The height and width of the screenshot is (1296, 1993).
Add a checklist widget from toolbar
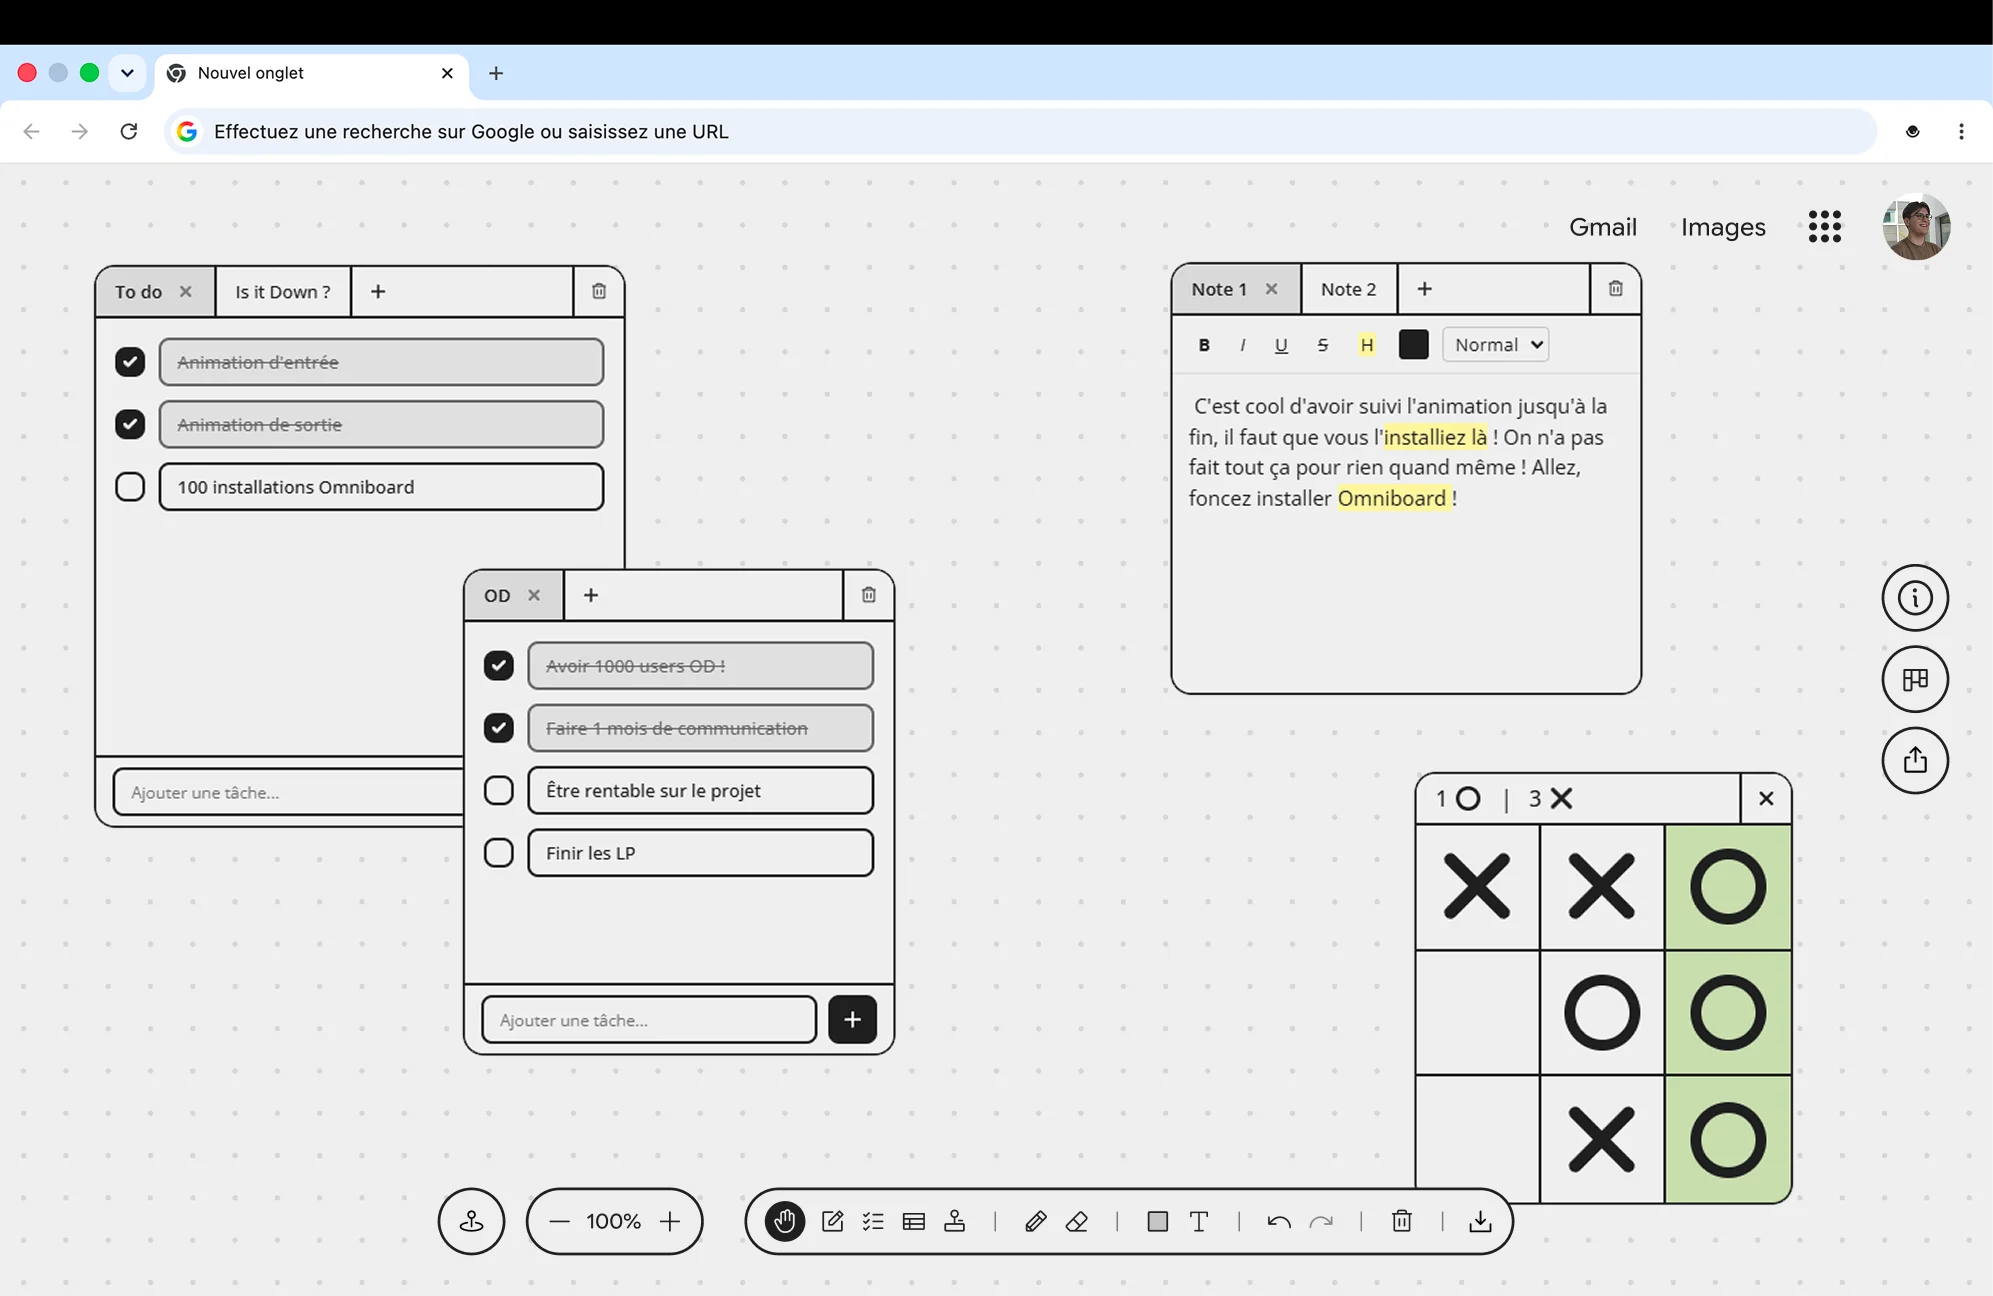click(x=873, y=1221)
